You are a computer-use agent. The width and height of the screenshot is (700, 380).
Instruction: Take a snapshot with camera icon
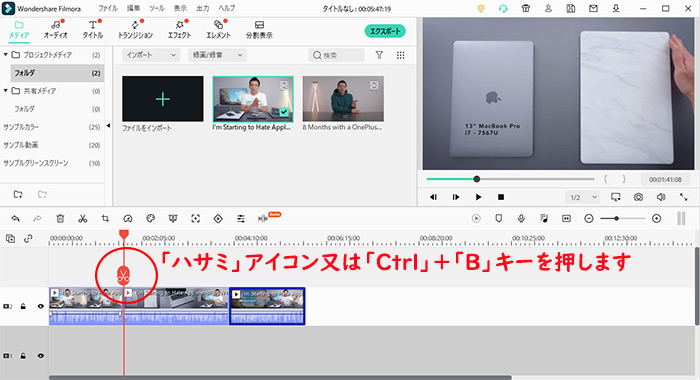tap(638, 197)
